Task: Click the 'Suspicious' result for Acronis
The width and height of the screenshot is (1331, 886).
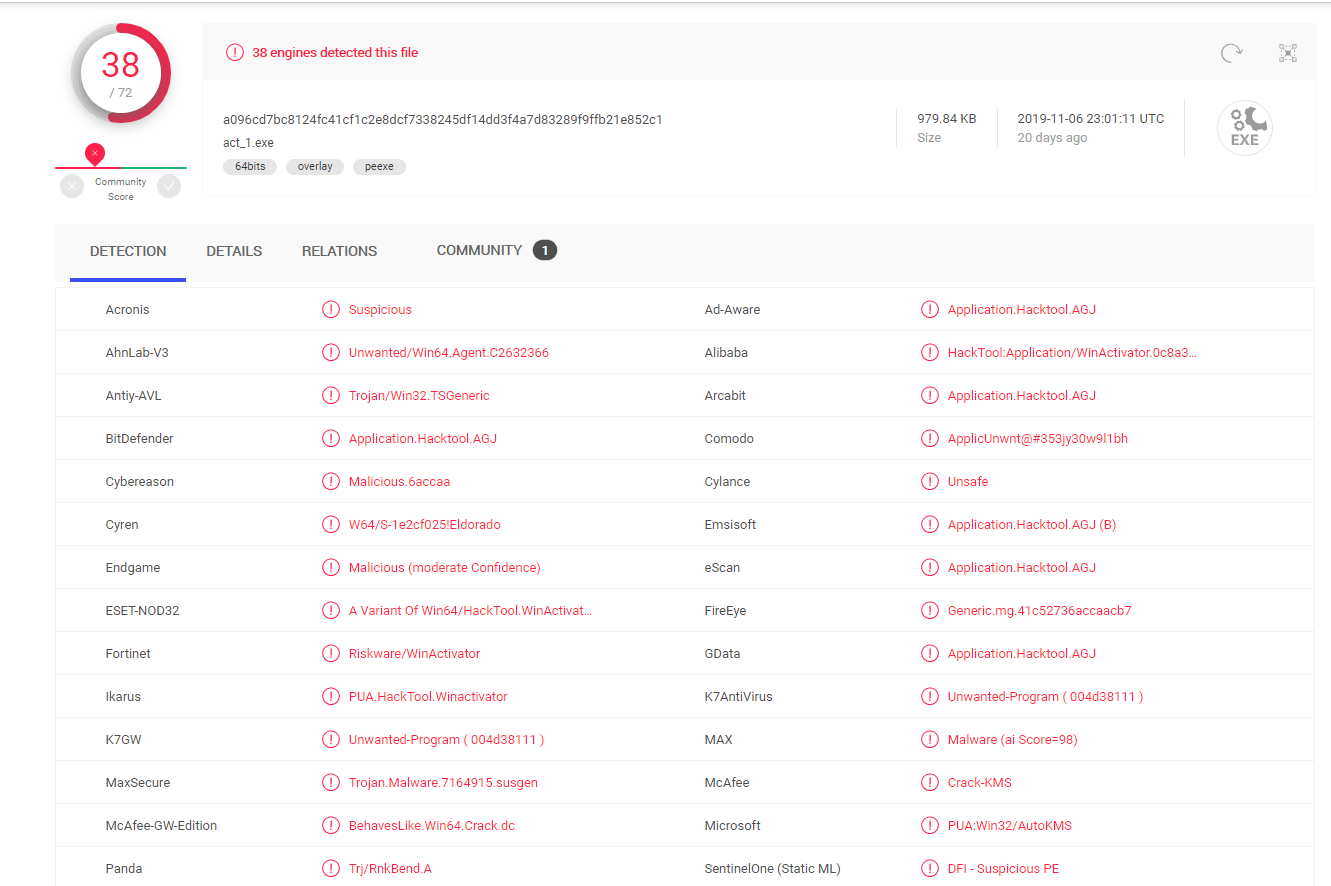Action: [380, 309]
